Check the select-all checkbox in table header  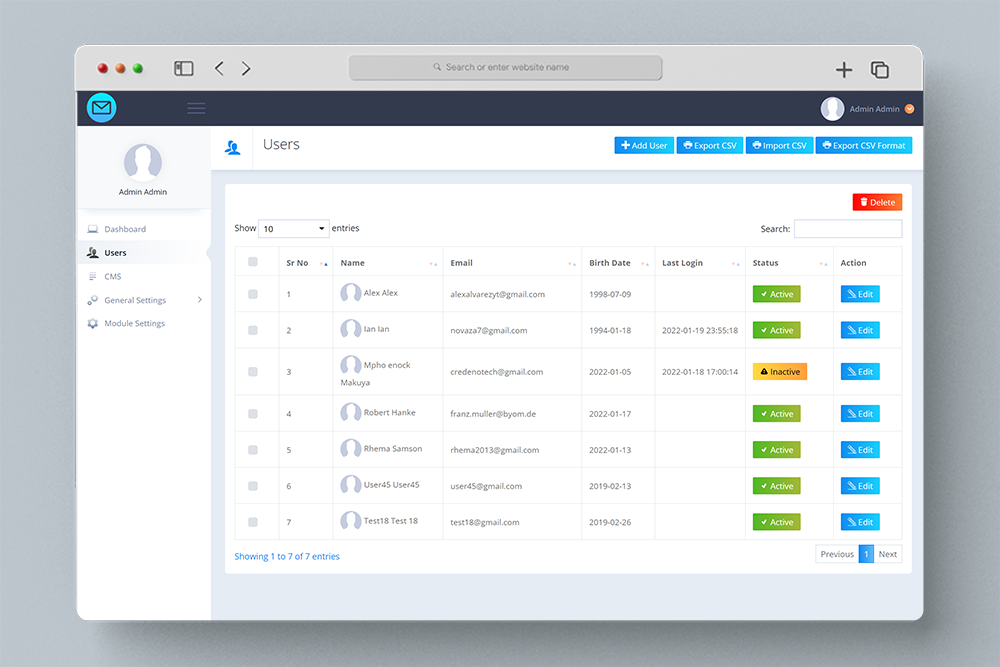point(253,262)
